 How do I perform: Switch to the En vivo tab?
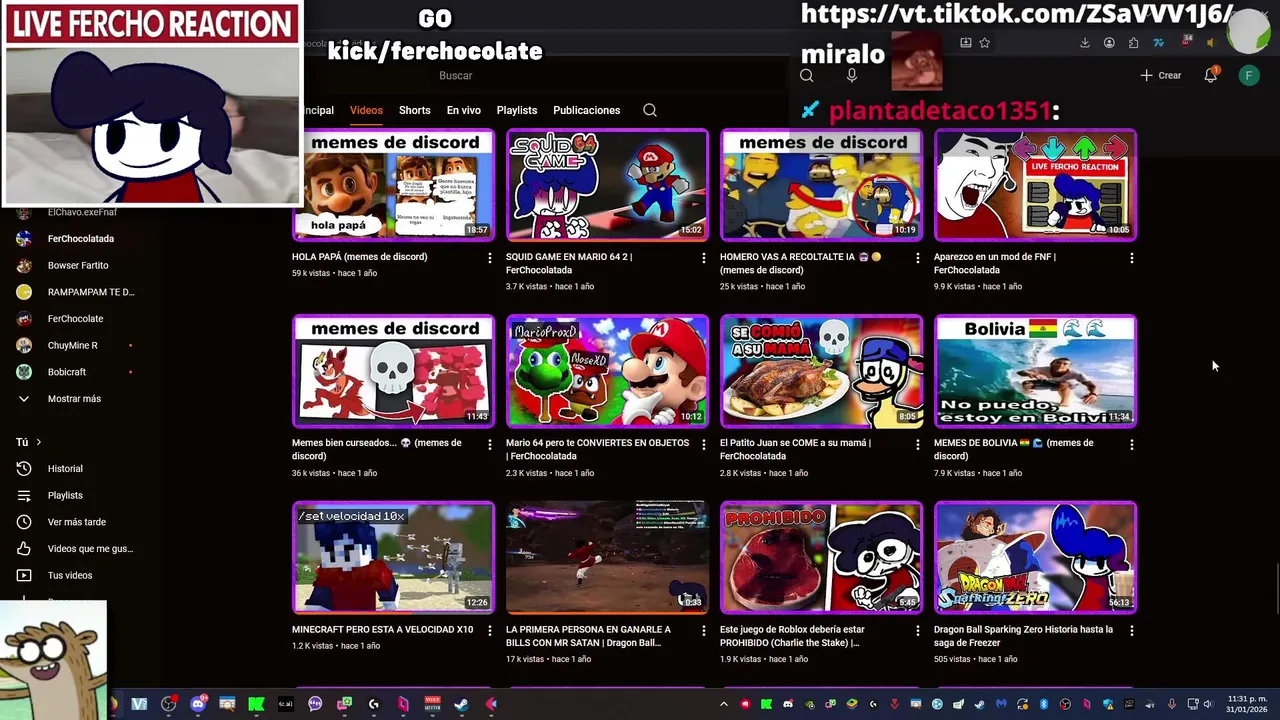[463, 110]
